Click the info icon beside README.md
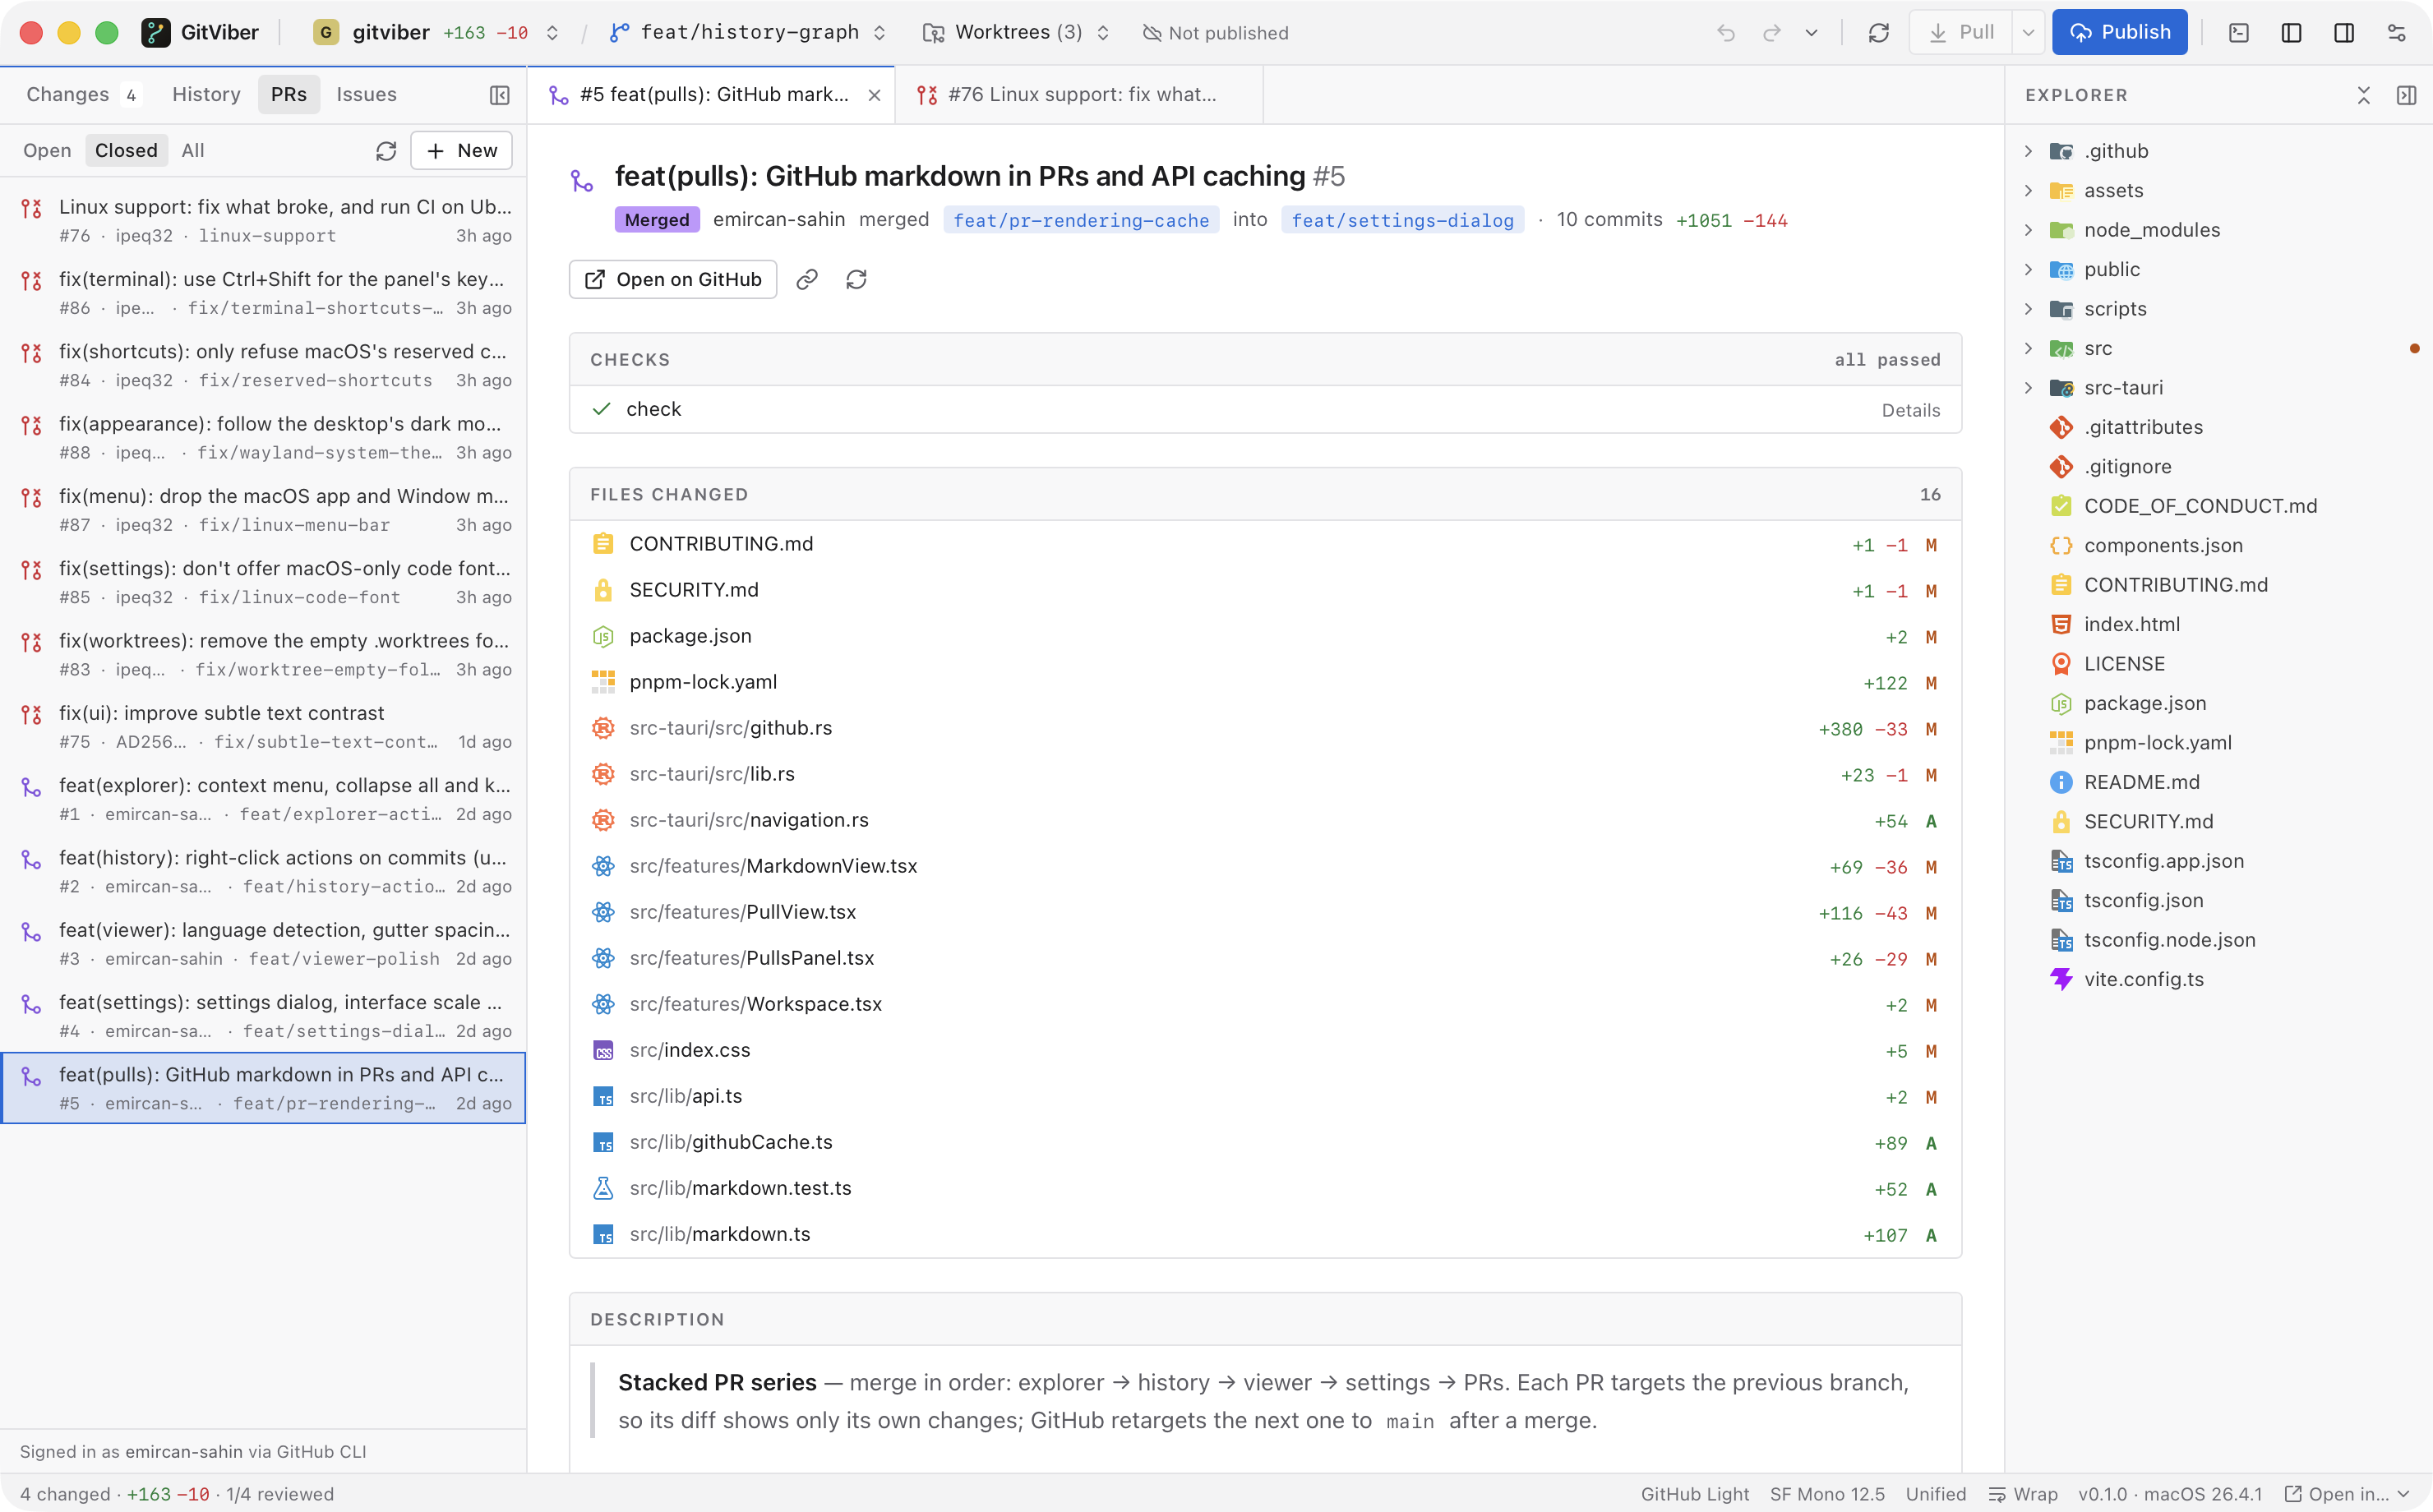This screenshot has height=1512, width=2433. click(2061, 782)
